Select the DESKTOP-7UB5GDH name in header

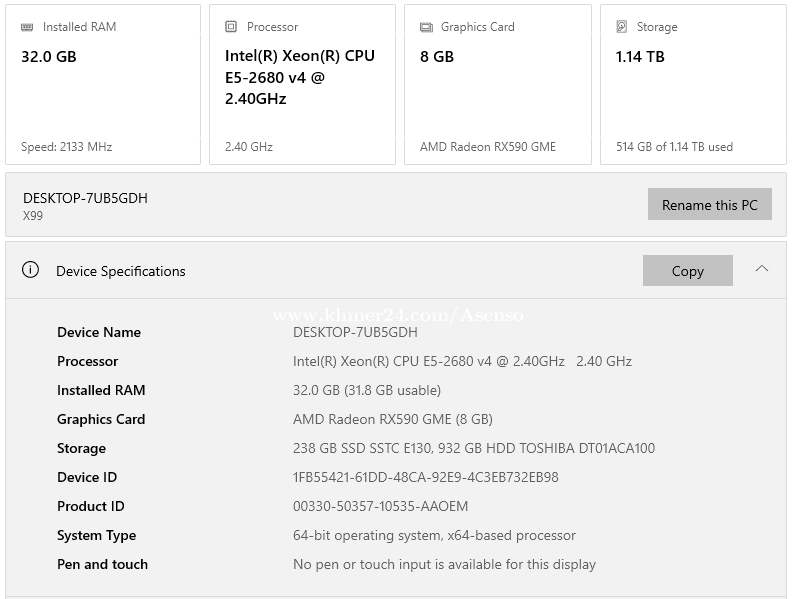(x=85, y=198)
